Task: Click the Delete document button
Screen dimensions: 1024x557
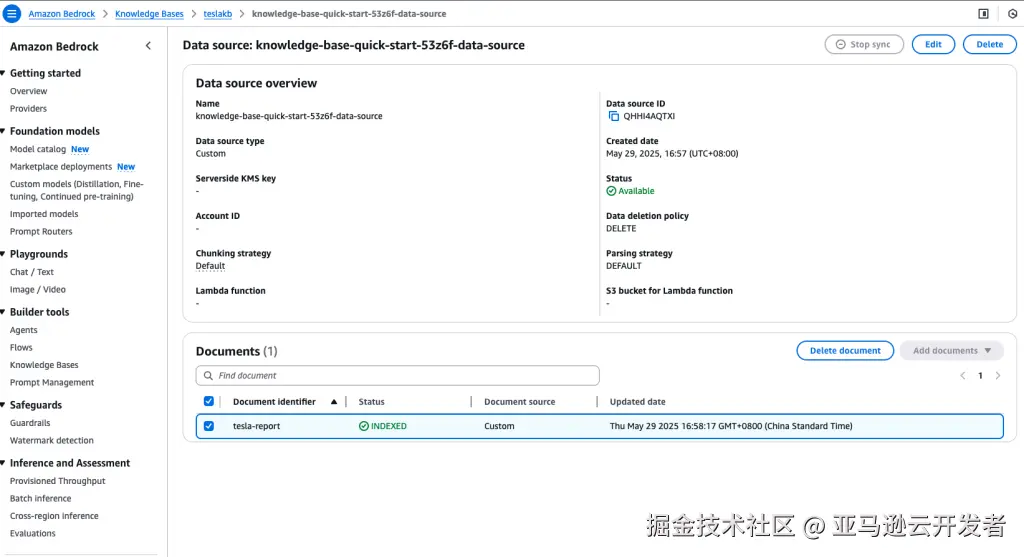Action: click(x=845, y=351)
